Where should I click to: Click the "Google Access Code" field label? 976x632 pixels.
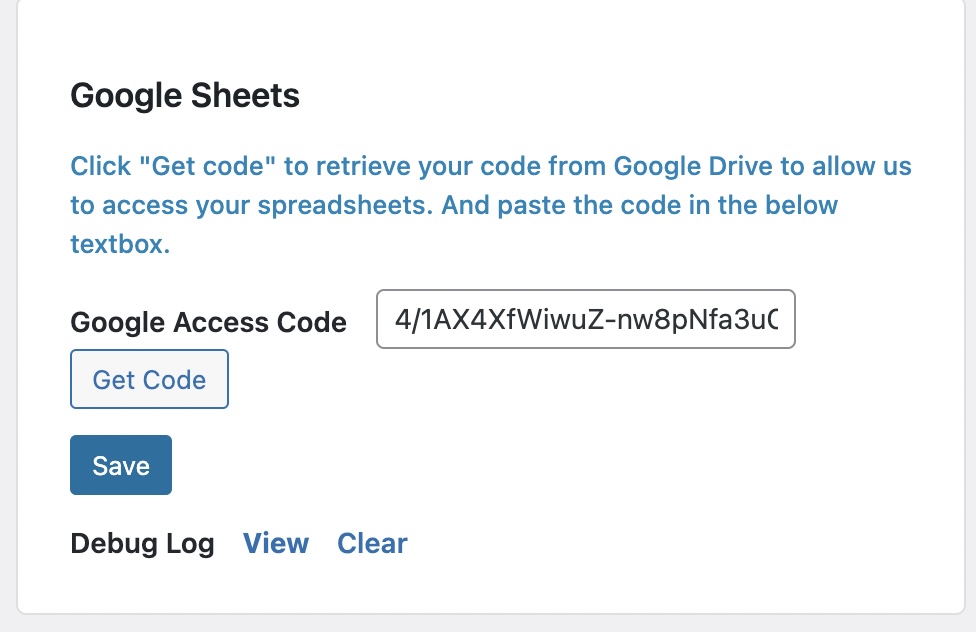[208, 322]
